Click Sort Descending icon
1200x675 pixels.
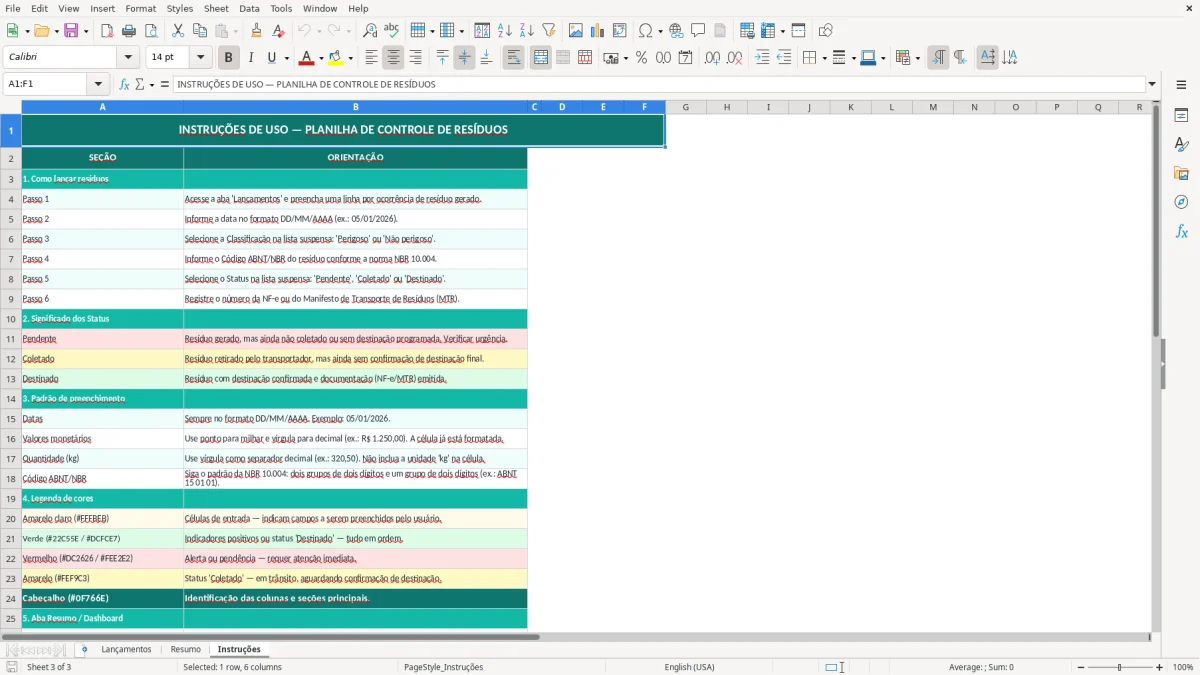pos(526,31)
